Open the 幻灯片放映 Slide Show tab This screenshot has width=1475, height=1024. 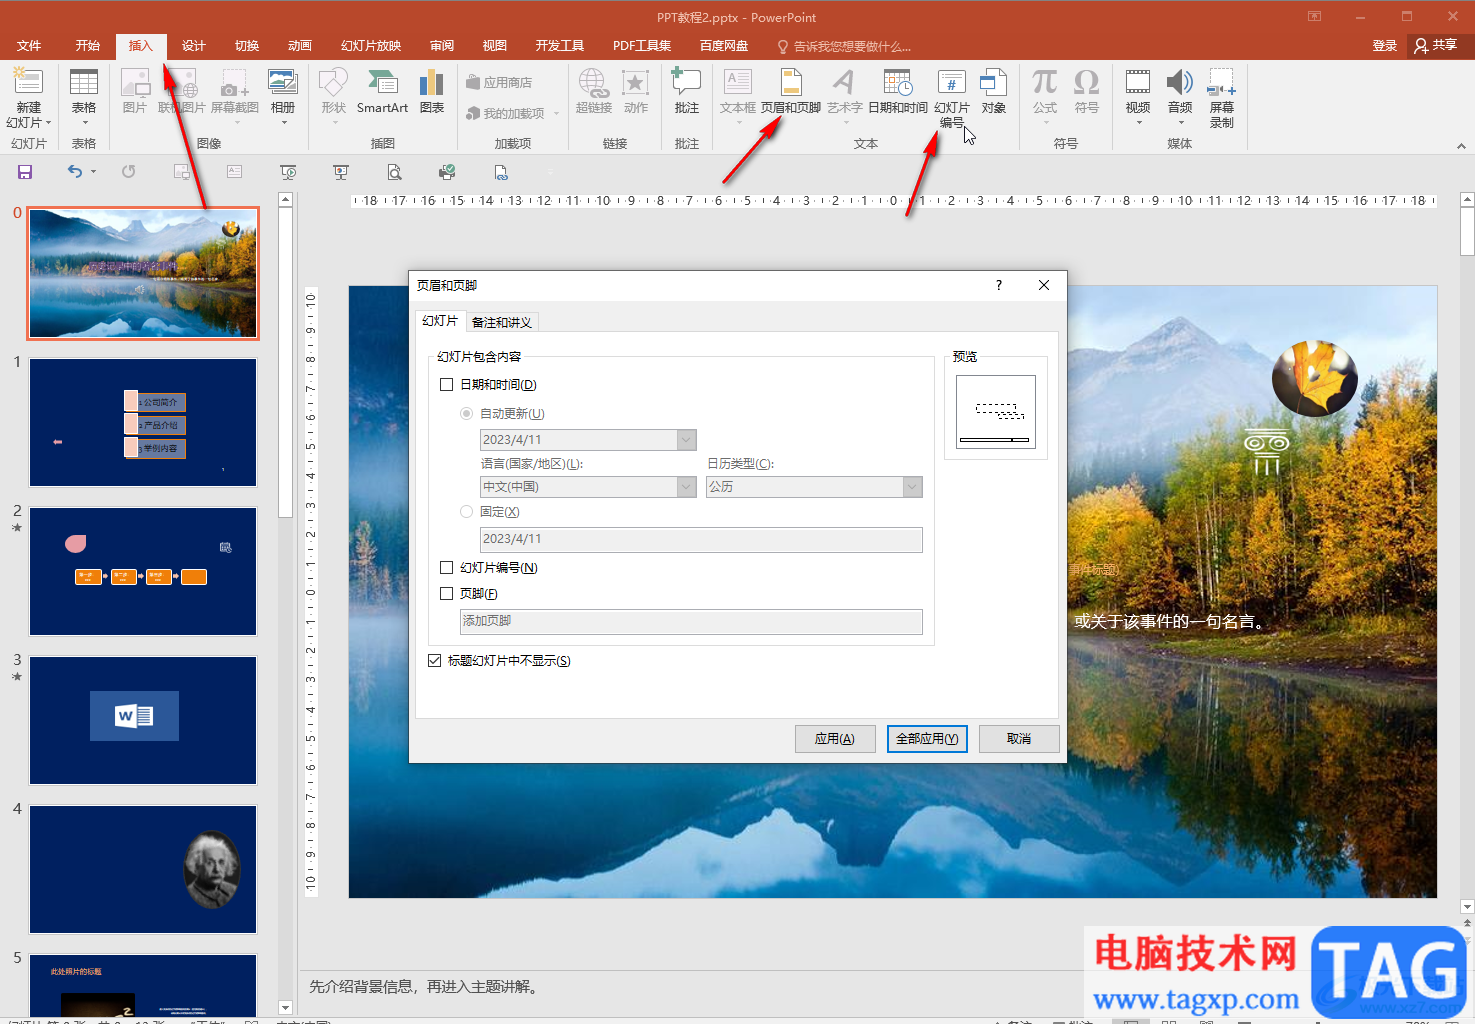[371, 46]
